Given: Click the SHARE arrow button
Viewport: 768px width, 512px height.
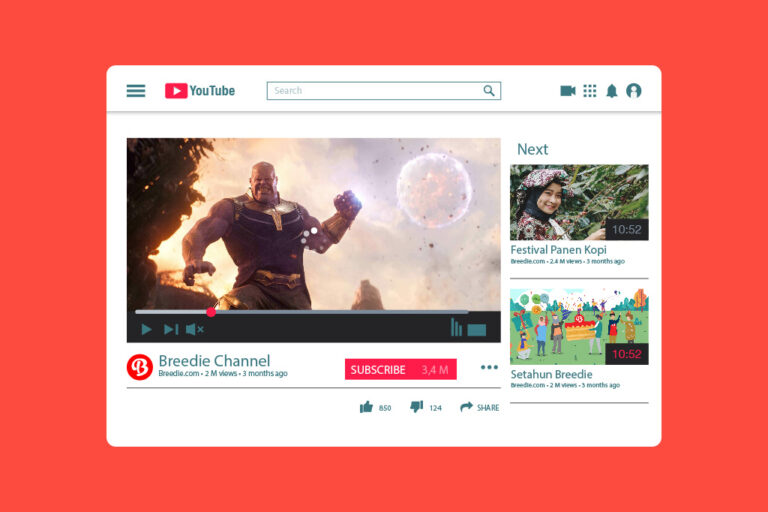Looking at the screenshot, I should coord(480,407).
